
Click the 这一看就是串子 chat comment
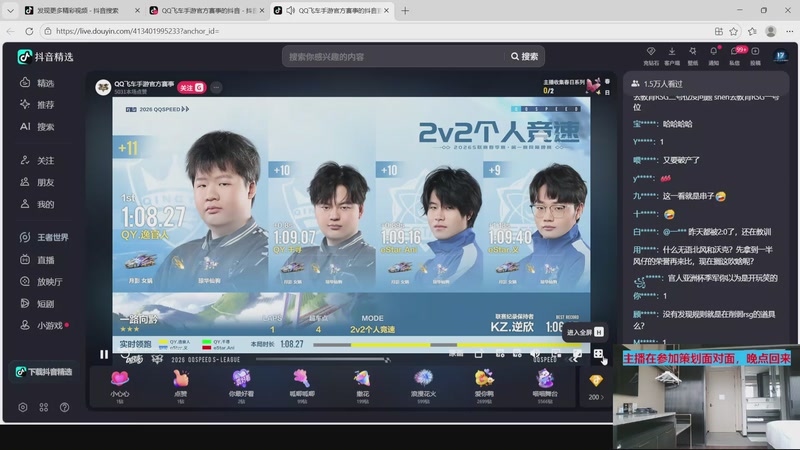pyautogui.click(x=694, y=196)
